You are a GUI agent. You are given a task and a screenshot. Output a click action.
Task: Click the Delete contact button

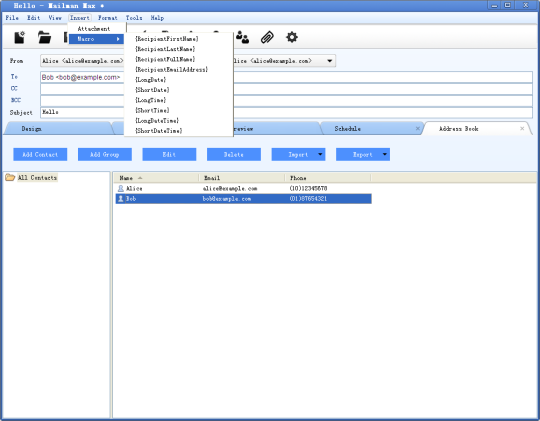coord(233,155)
